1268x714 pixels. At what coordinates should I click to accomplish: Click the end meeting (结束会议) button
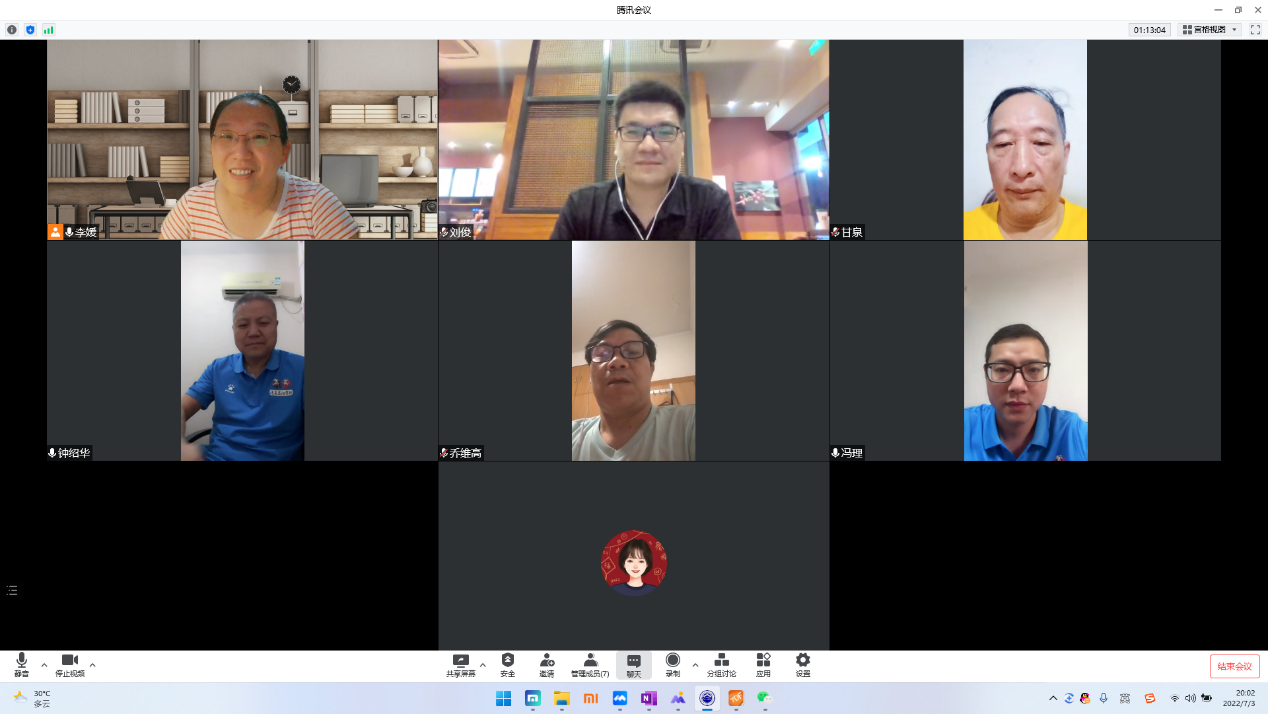point(1234,666)
